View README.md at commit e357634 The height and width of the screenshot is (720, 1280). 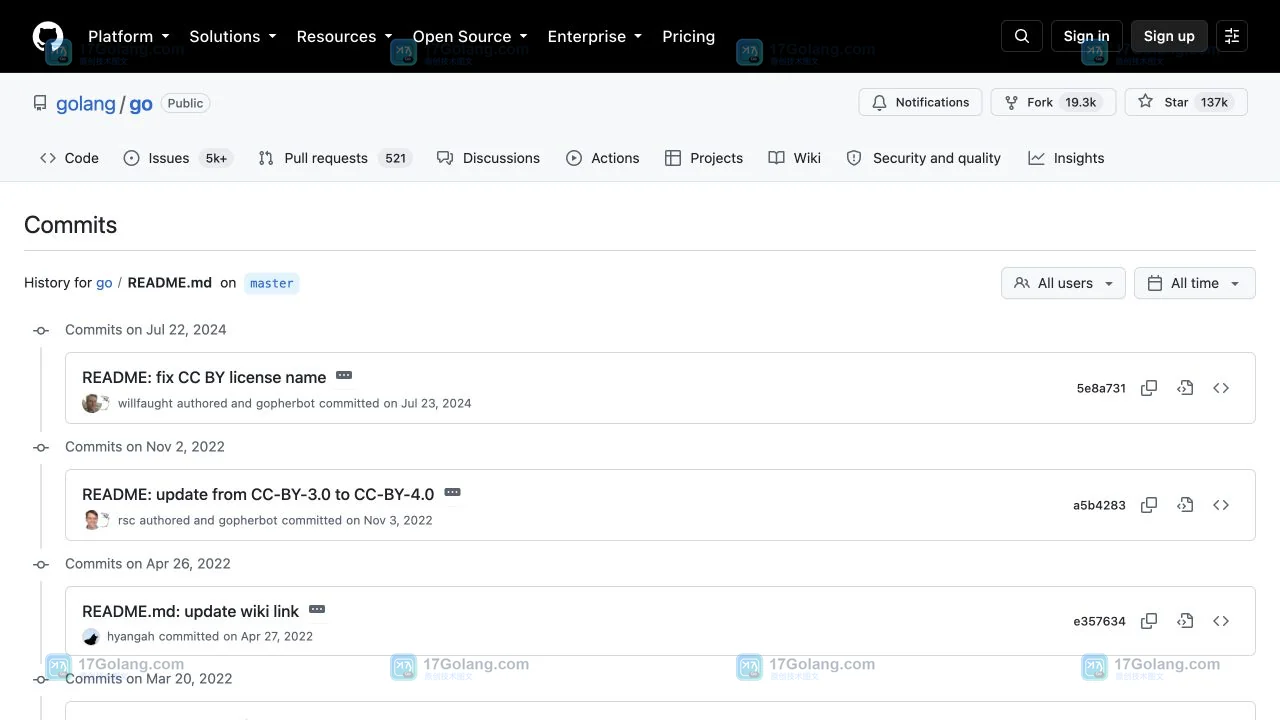[1185, 621]
